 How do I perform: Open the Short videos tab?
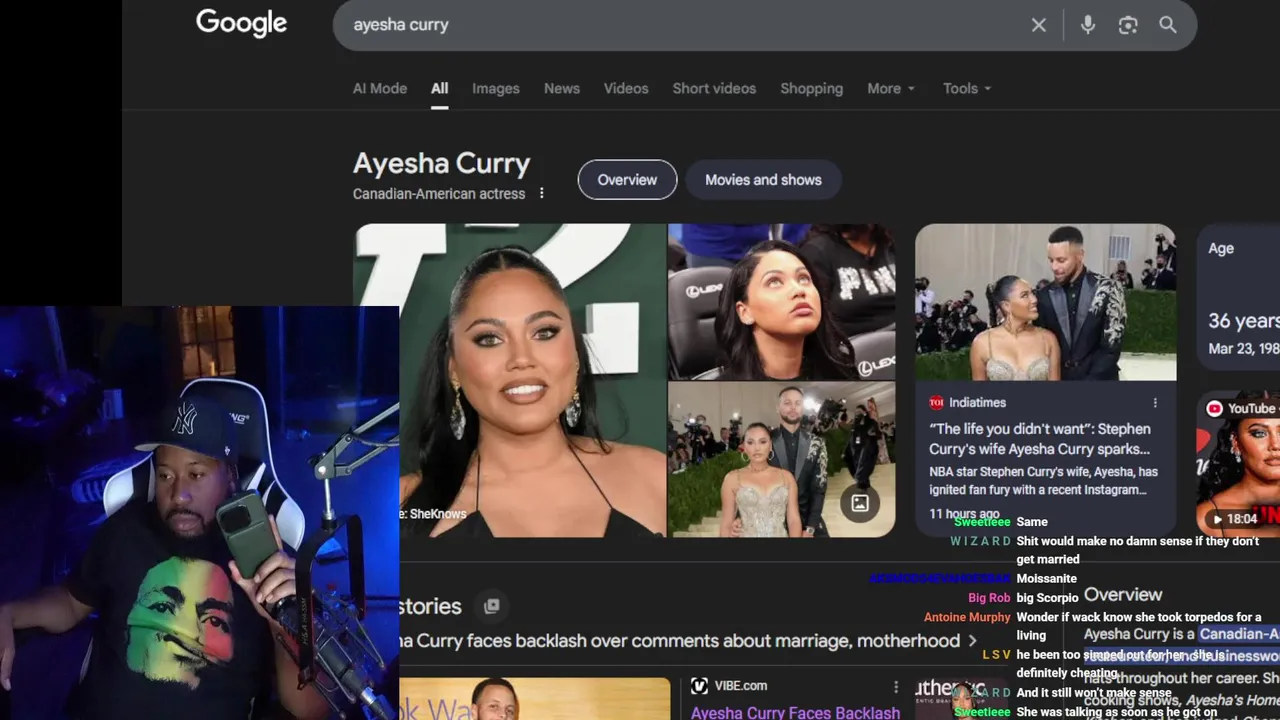click(x=714, y=88)
